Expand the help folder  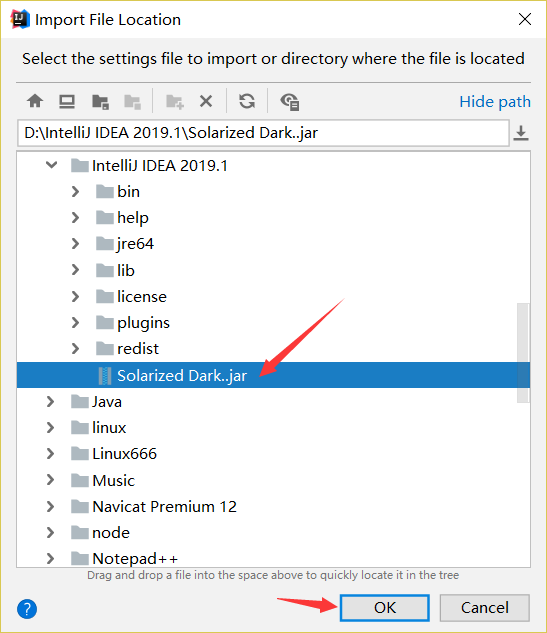[75, 217]
